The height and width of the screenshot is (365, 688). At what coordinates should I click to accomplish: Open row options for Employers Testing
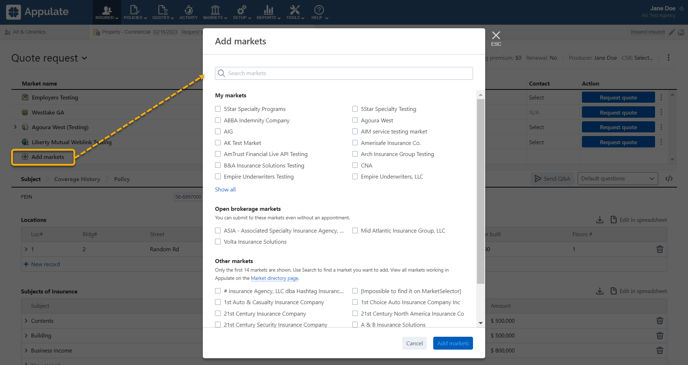[x=661, y=97]
